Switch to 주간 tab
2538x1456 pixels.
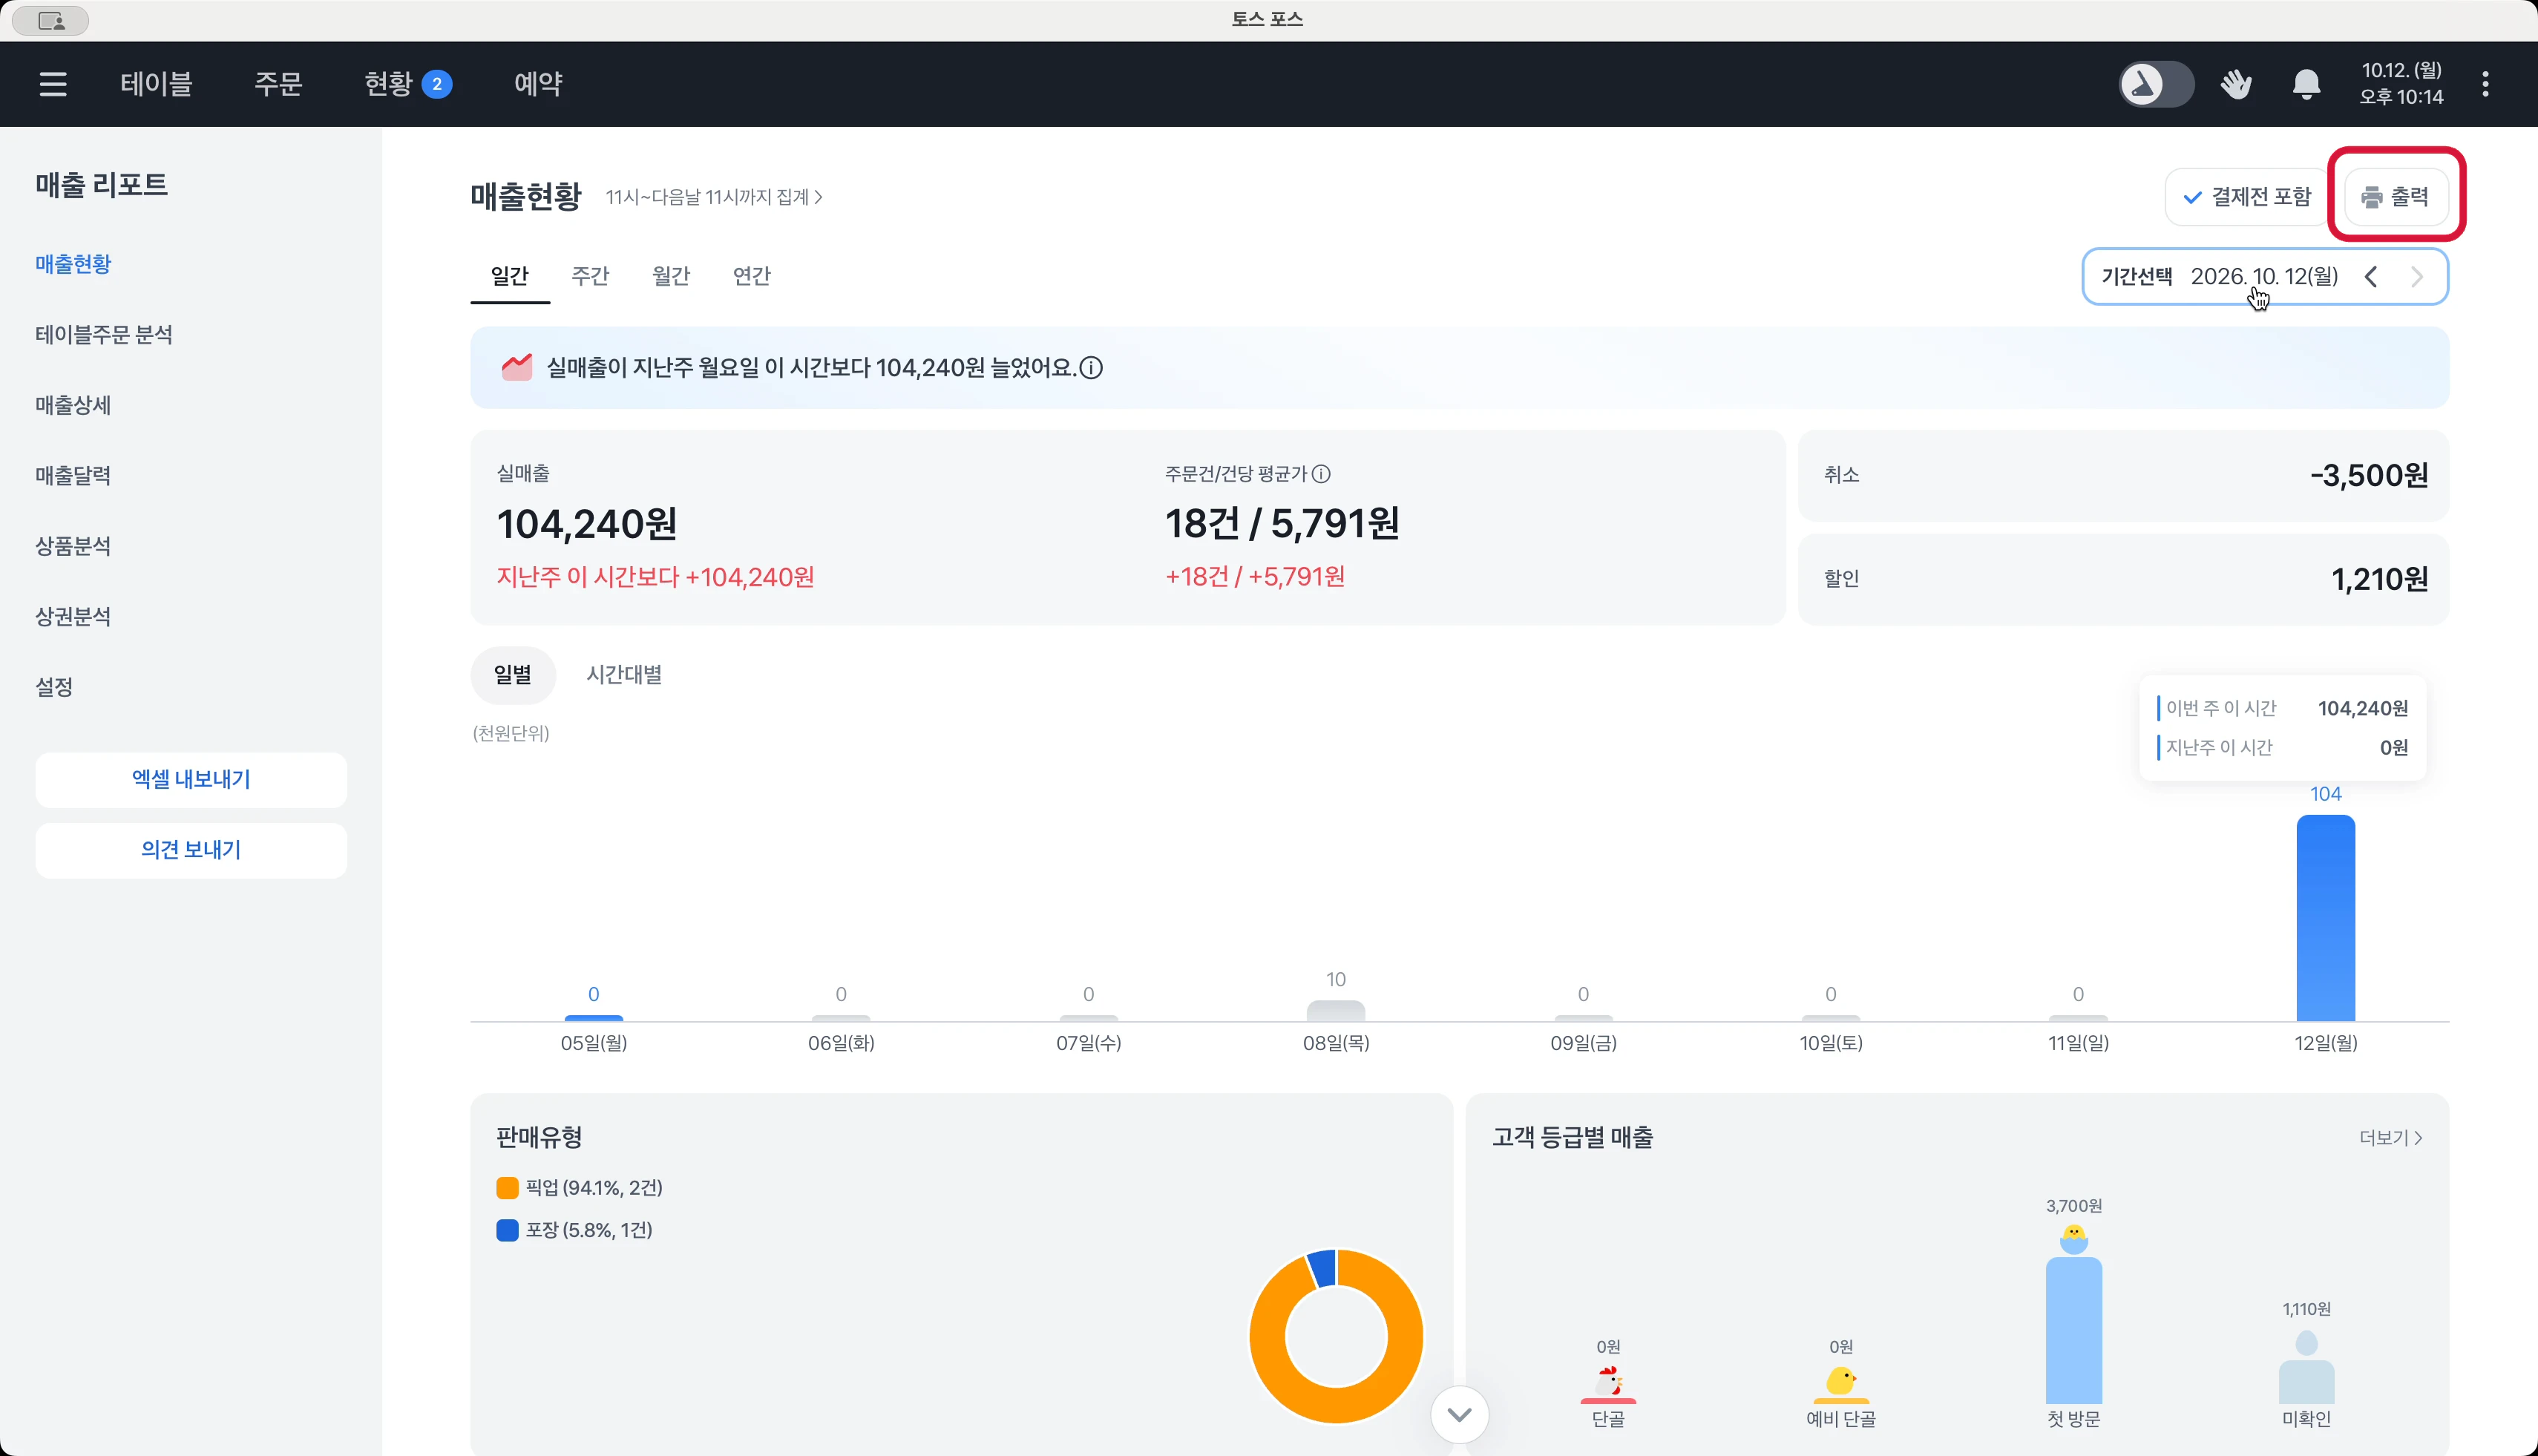pyautogui.click(x=590, y=276)
